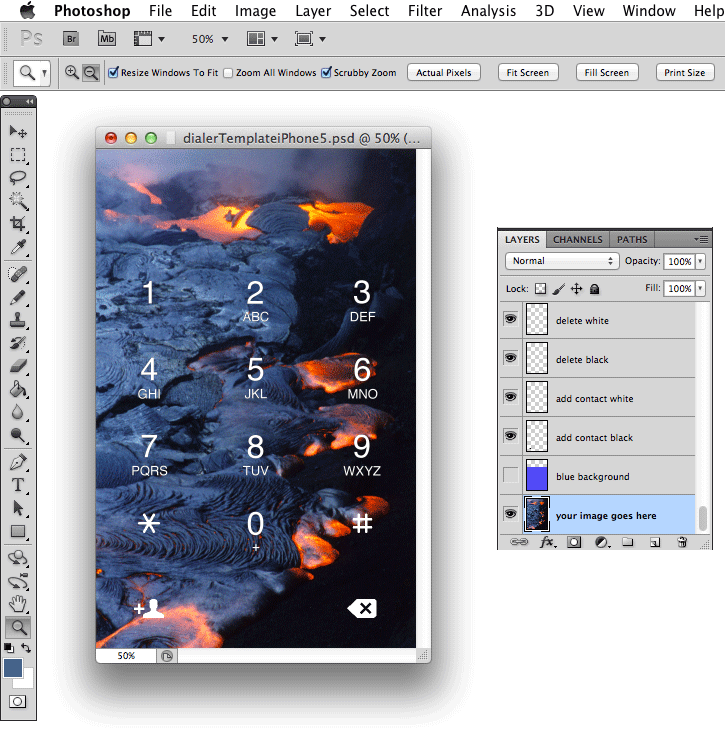Select the Blur tool

pyautogui.click(x=18, y=412)
